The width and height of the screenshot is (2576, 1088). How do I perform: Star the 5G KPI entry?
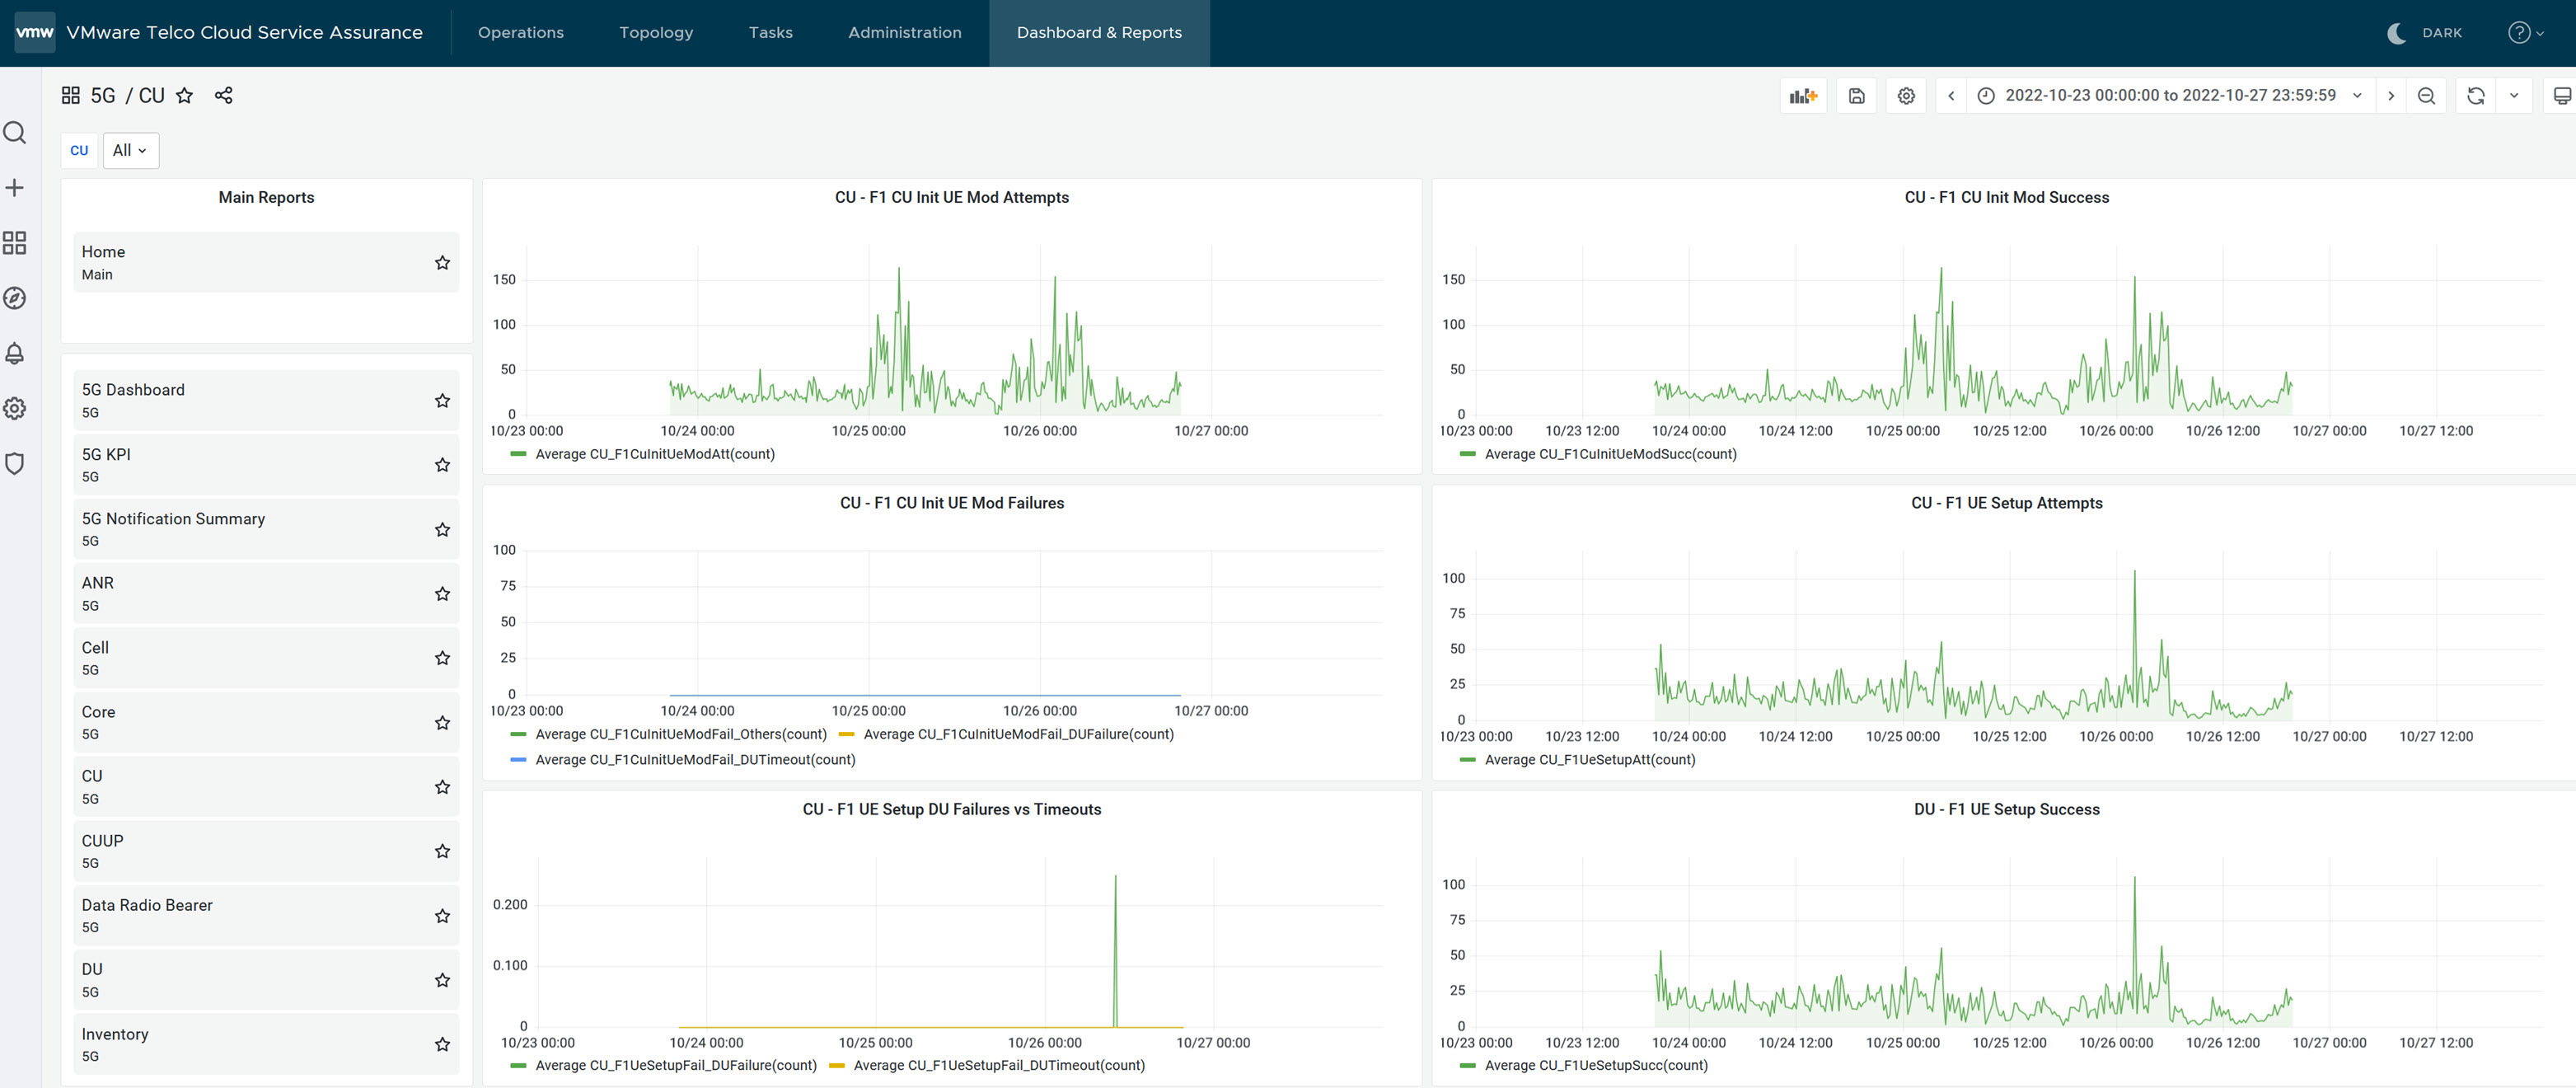[442, 465]
